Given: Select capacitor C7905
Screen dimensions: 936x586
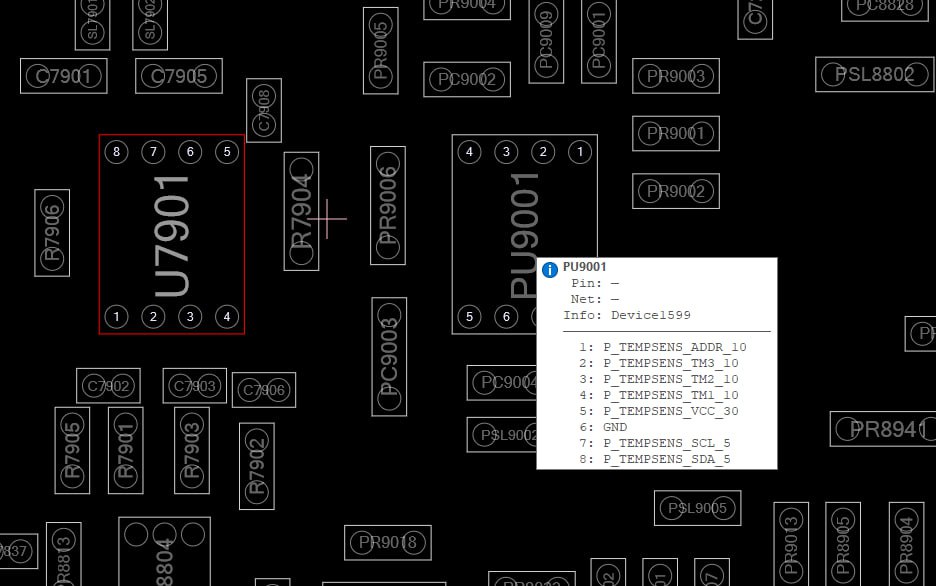Looking at the screenshot, I should coord(179,76).
